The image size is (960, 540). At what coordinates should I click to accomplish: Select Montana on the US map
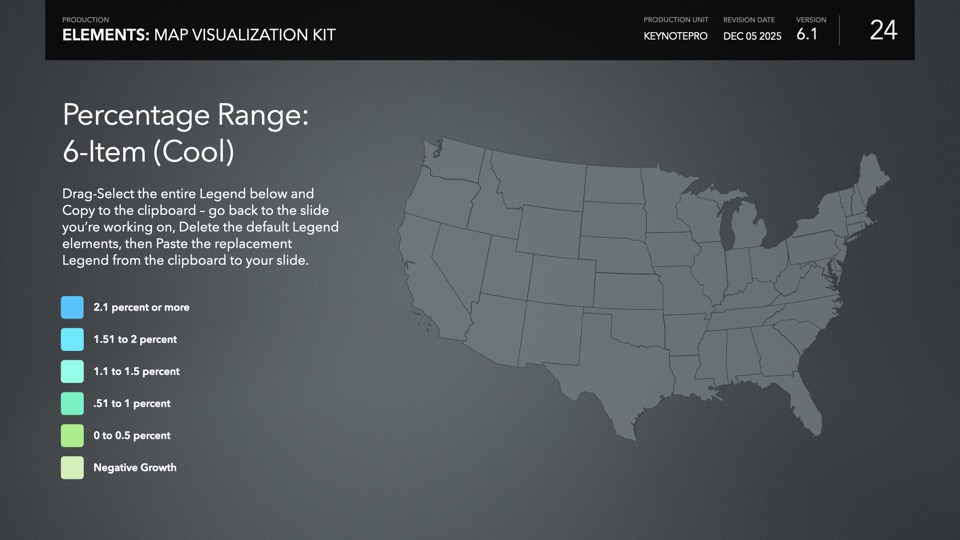[540, 180]
